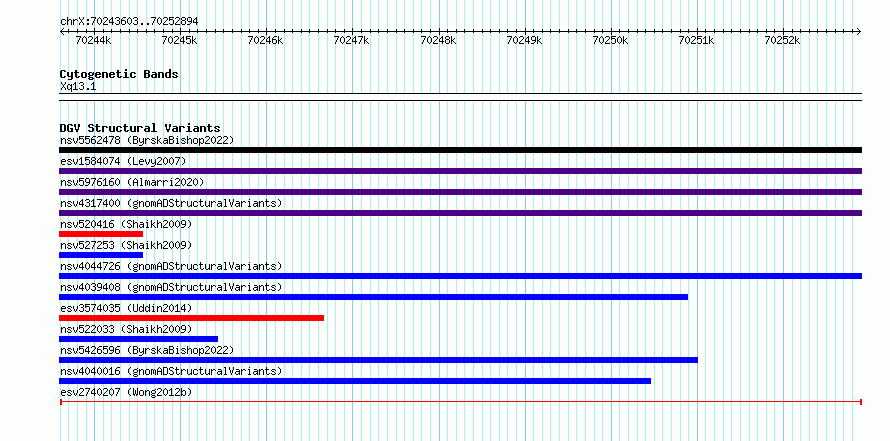This screenshot has width=890, height=441.
Task: Click the short blue nsv527253 bar
Action: (101, 255)
